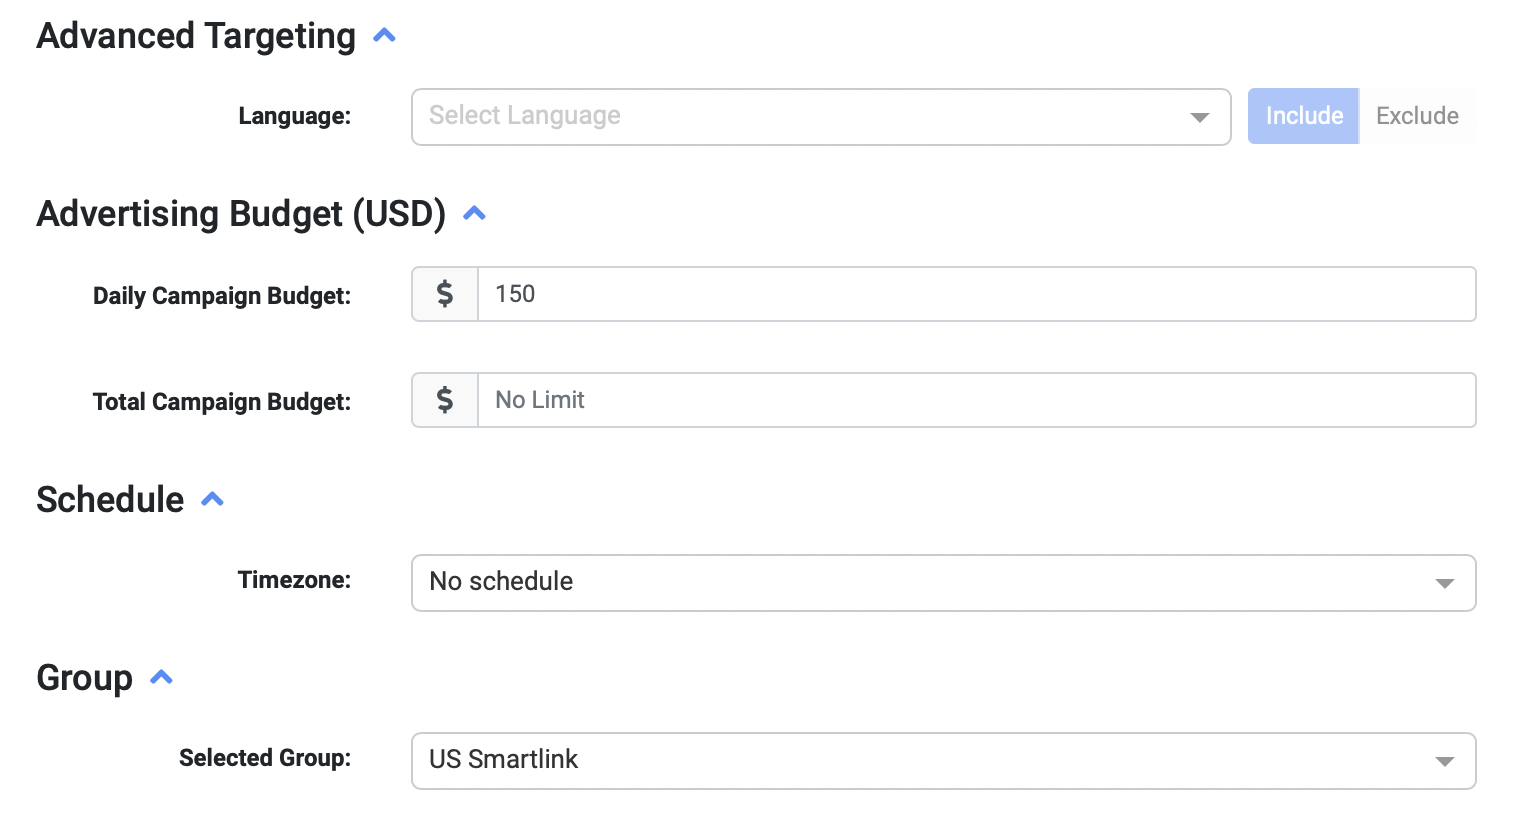Click the dollar icon beside Total Campaign Budget
1524x818 pixels.
click(x=445, y=400)
